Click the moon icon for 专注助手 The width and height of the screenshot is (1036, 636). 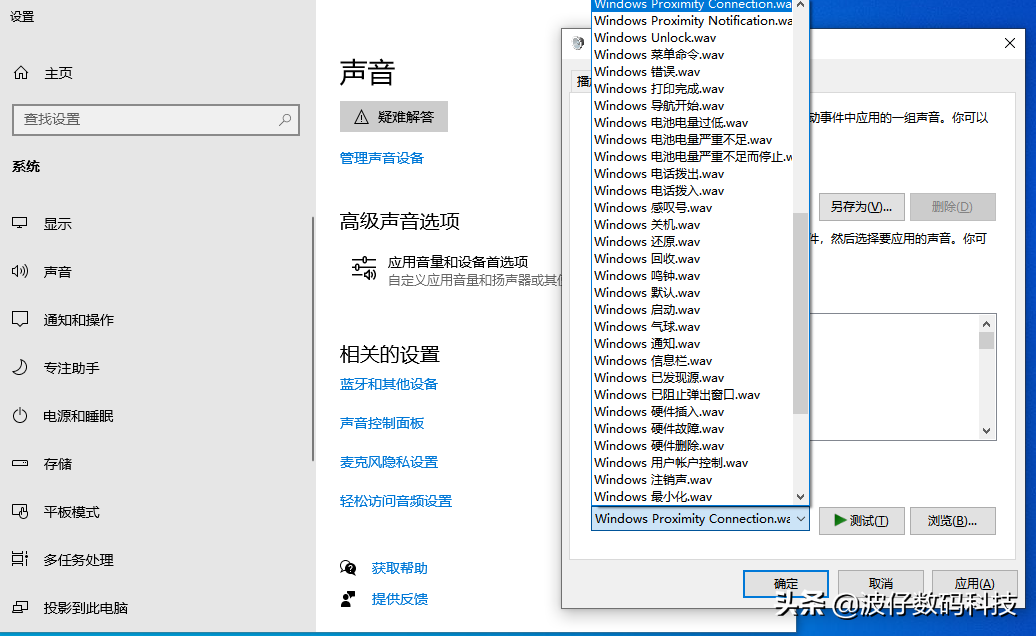click(20, 367)
